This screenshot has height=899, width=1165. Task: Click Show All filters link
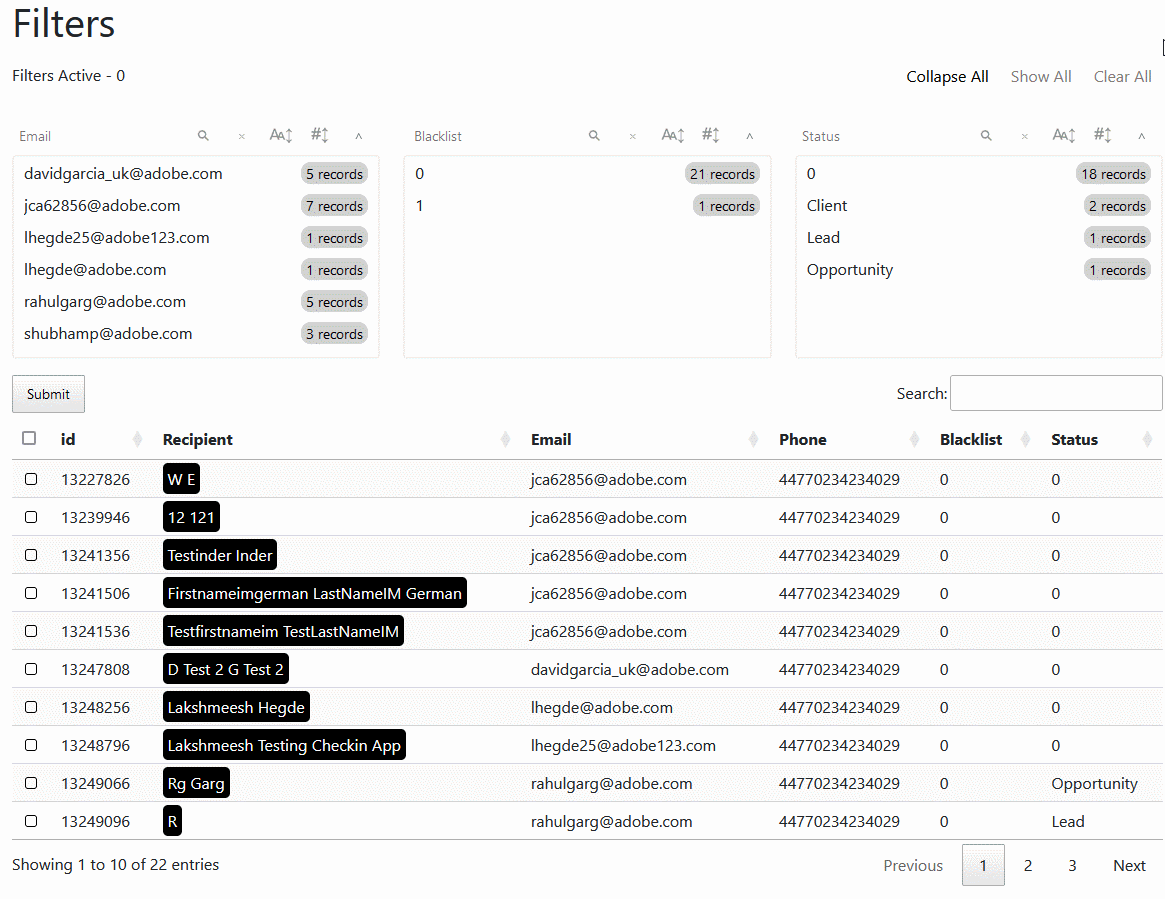pyautogui.click(x=1040, y=77)
